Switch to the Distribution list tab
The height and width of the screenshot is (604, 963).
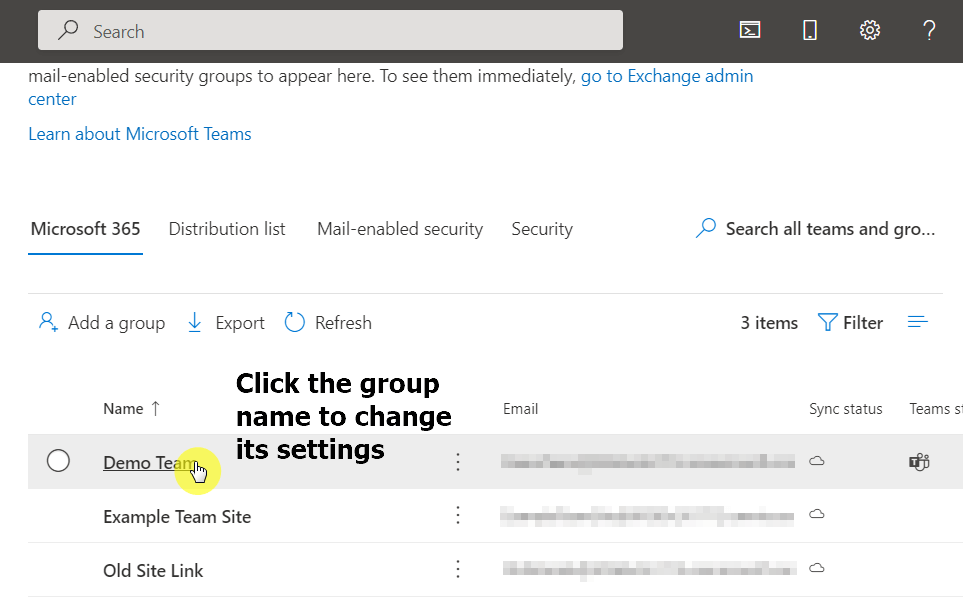tap(227, 229)
